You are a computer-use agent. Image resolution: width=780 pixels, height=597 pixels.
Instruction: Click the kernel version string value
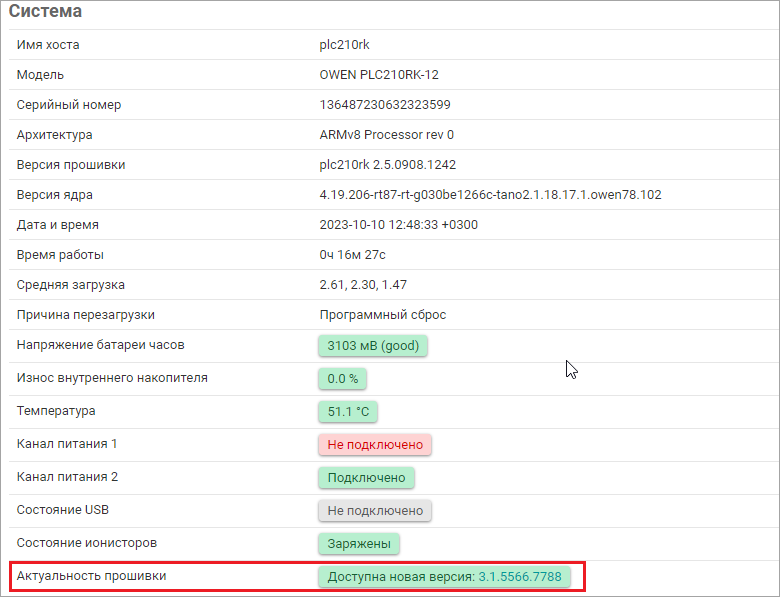click(490, 195)
